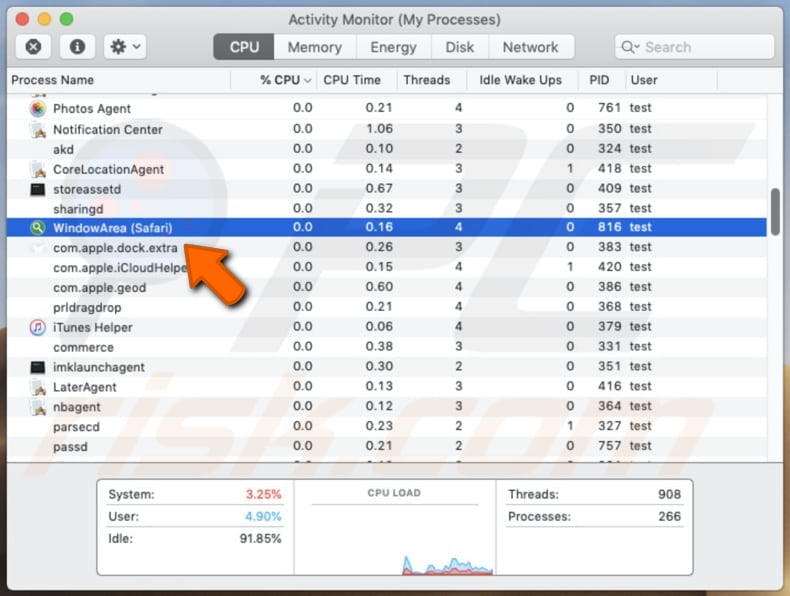
Task: Click CPU Time value 0.67
Action: point(379,188)
